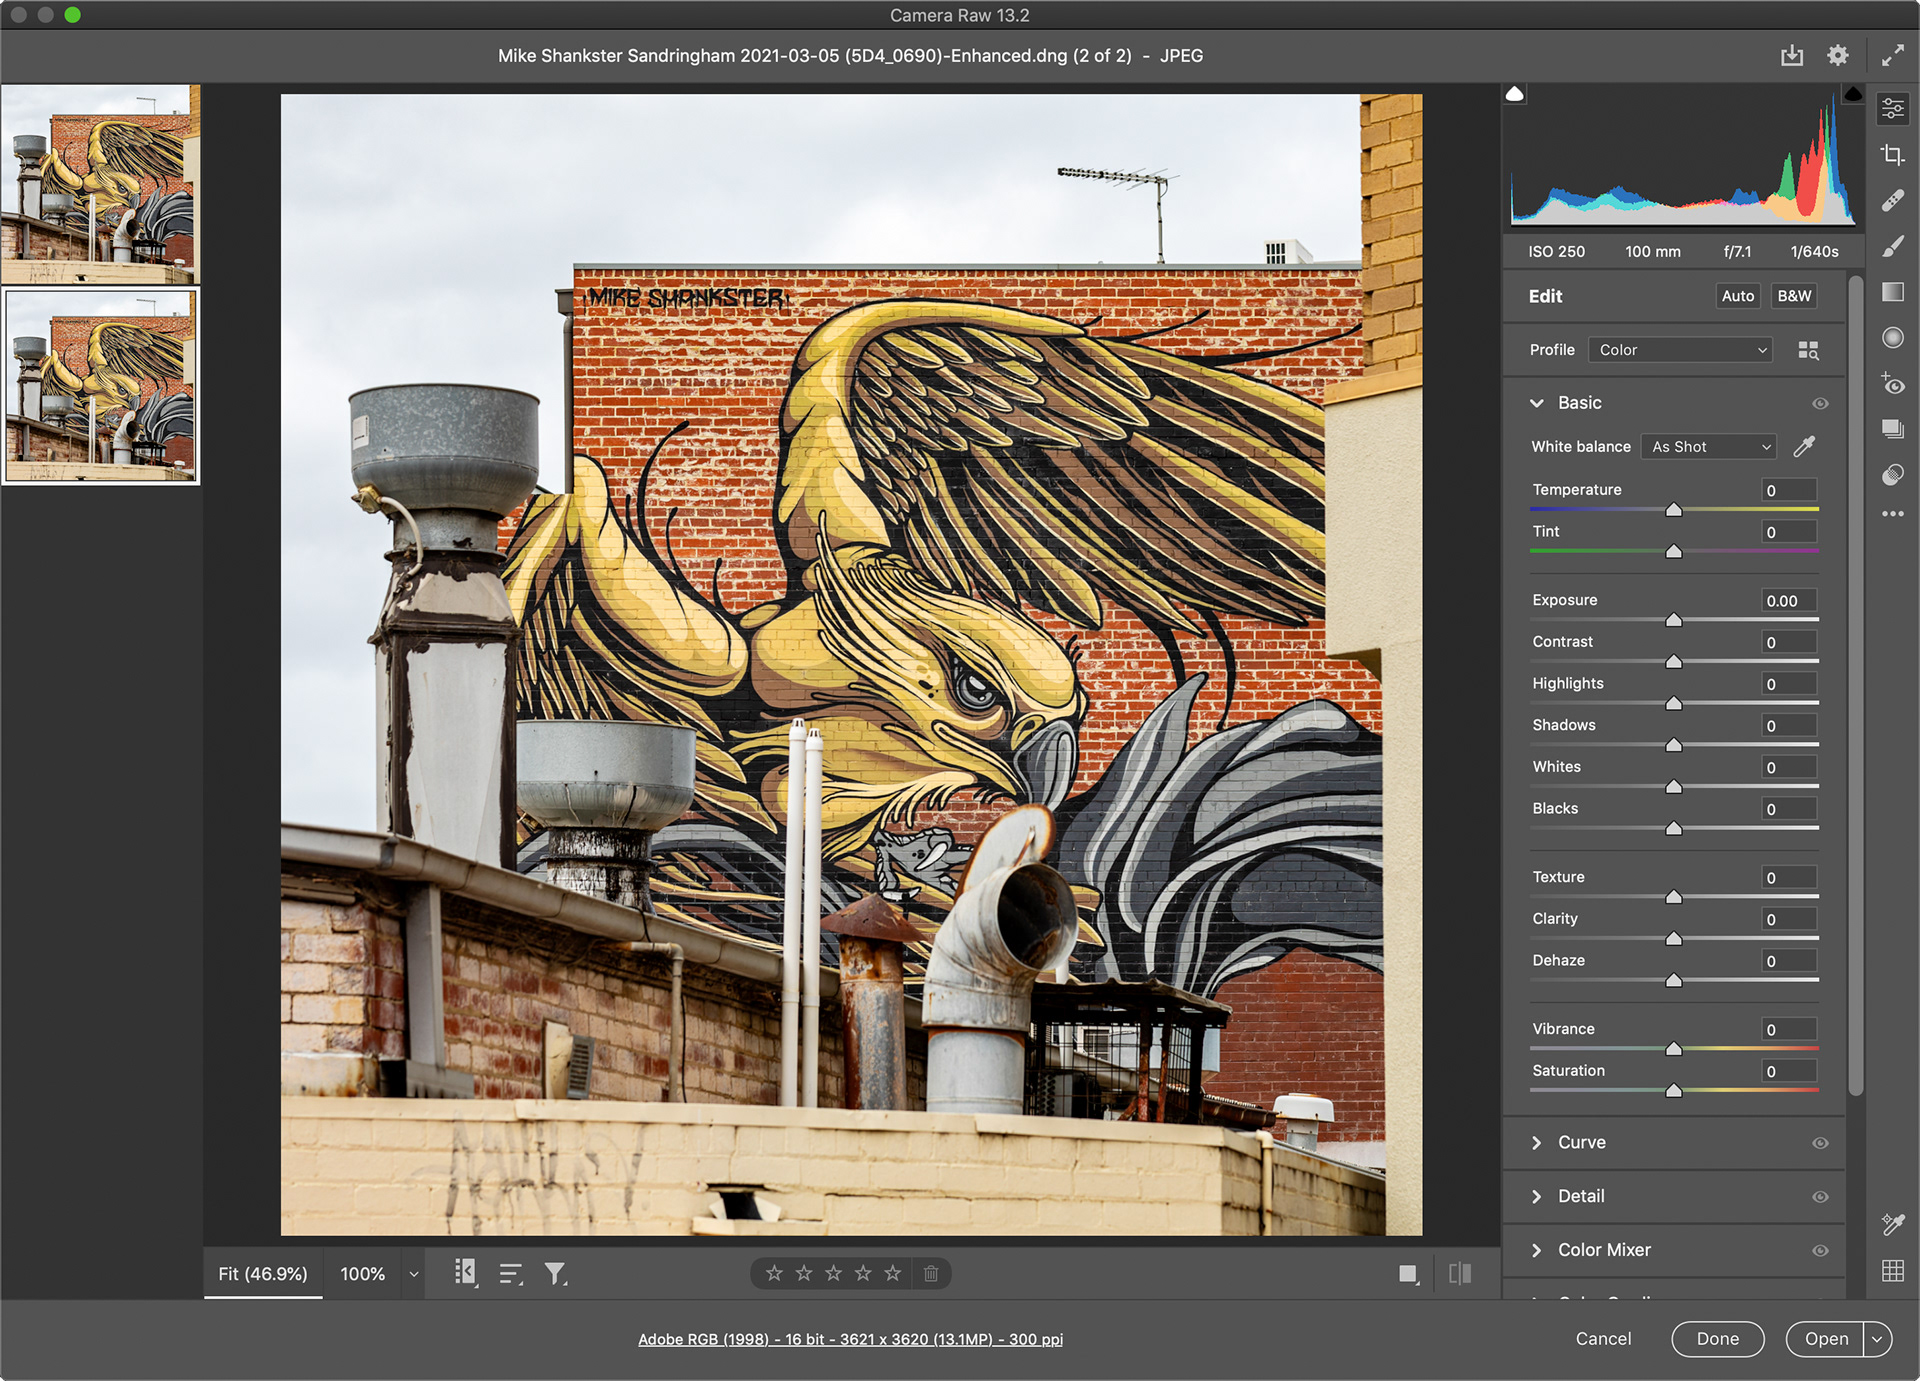1920x1381 pixels.
Task: Pick the White Balance eyedropper tool
Action: 1804,447
